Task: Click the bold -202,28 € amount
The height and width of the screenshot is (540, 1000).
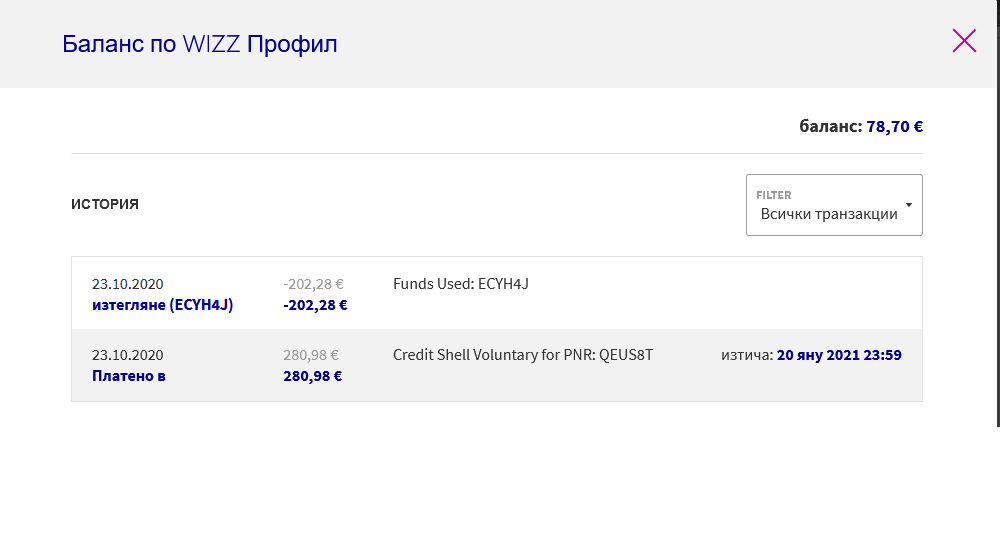Action: 315,305
